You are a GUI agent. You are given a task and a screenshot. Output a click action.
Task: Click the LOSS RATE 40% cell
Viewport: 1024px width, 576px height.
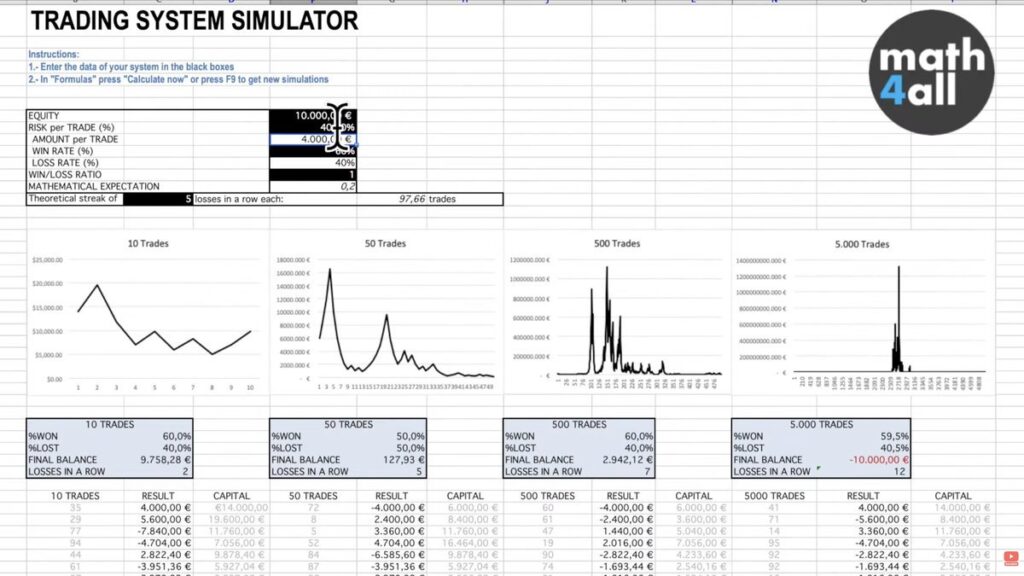[x=312, y=163]
